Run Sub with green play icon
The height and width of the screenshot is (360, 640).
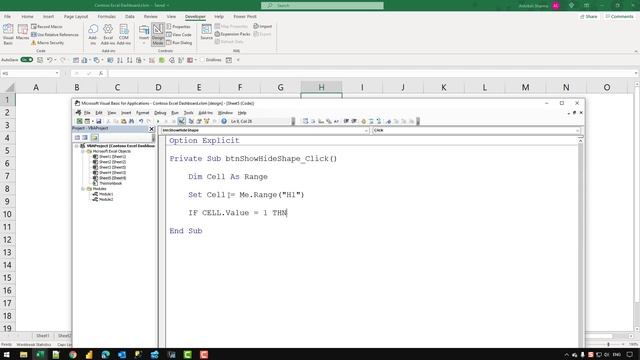[x=158, y=121]
